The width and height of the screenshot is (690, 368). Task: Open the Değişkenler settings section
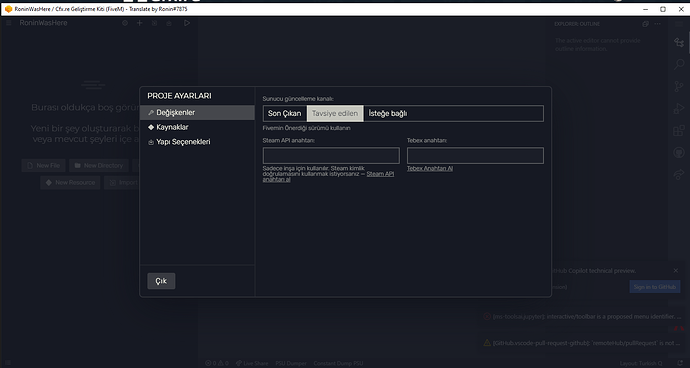point(197,113)
